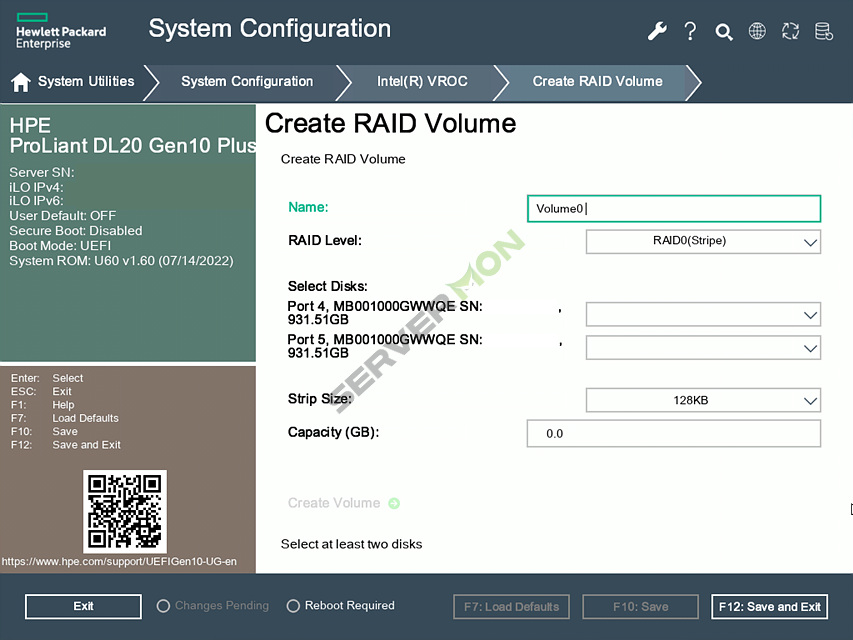Click 'ProLiant DL20 Gen10 Plus' title

click(x=133, y=146)
